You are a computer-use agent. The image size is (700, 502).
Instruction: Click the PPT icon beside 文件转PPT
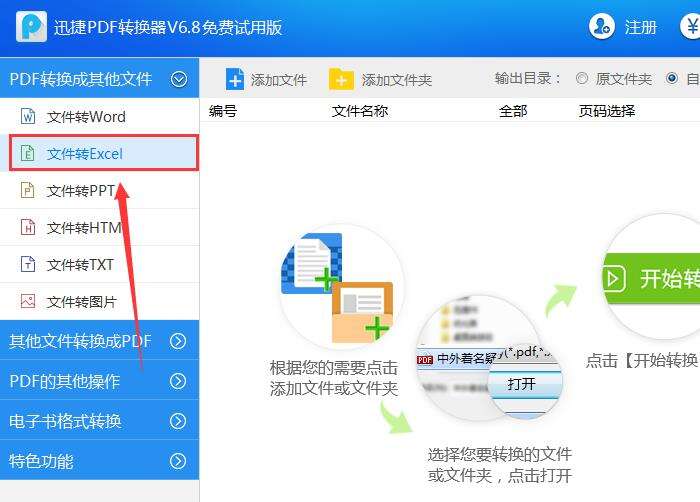28,190
